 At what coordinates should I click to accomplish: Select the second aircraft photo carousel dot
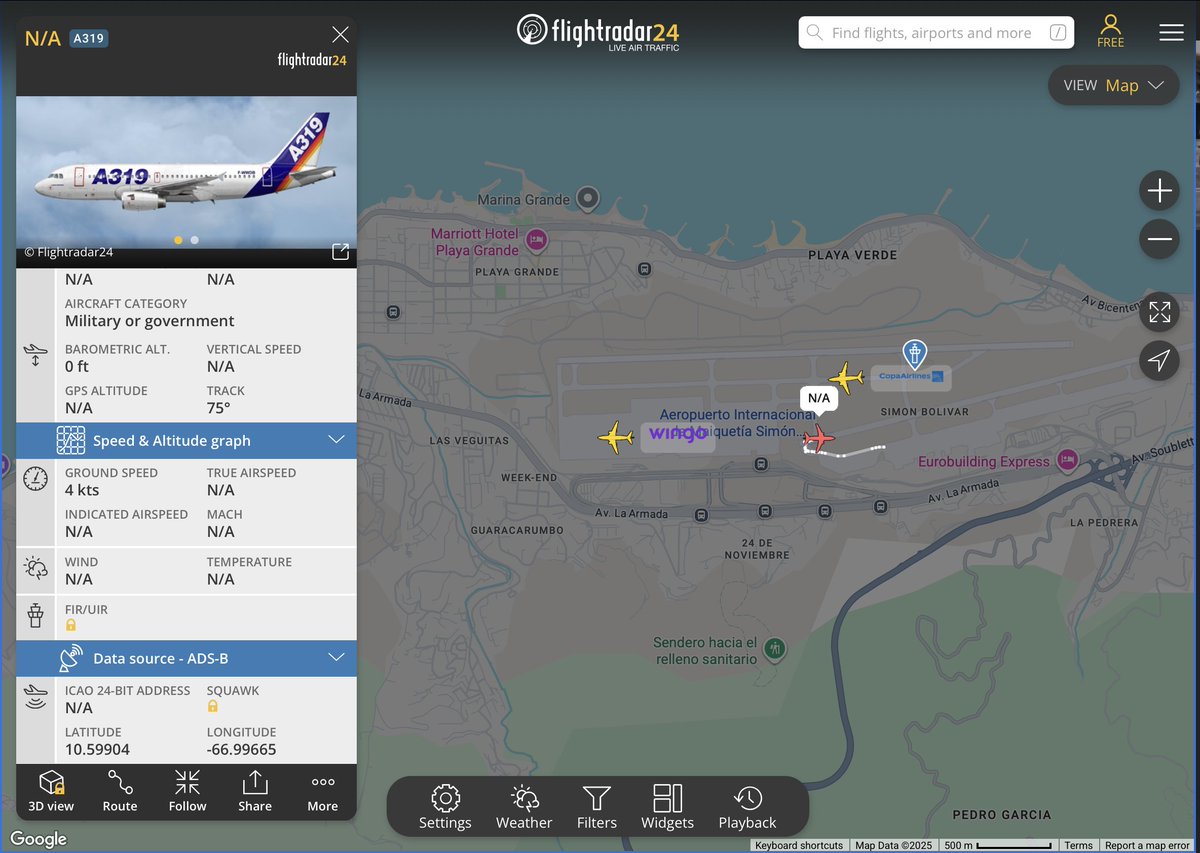(x=194, y=240)
